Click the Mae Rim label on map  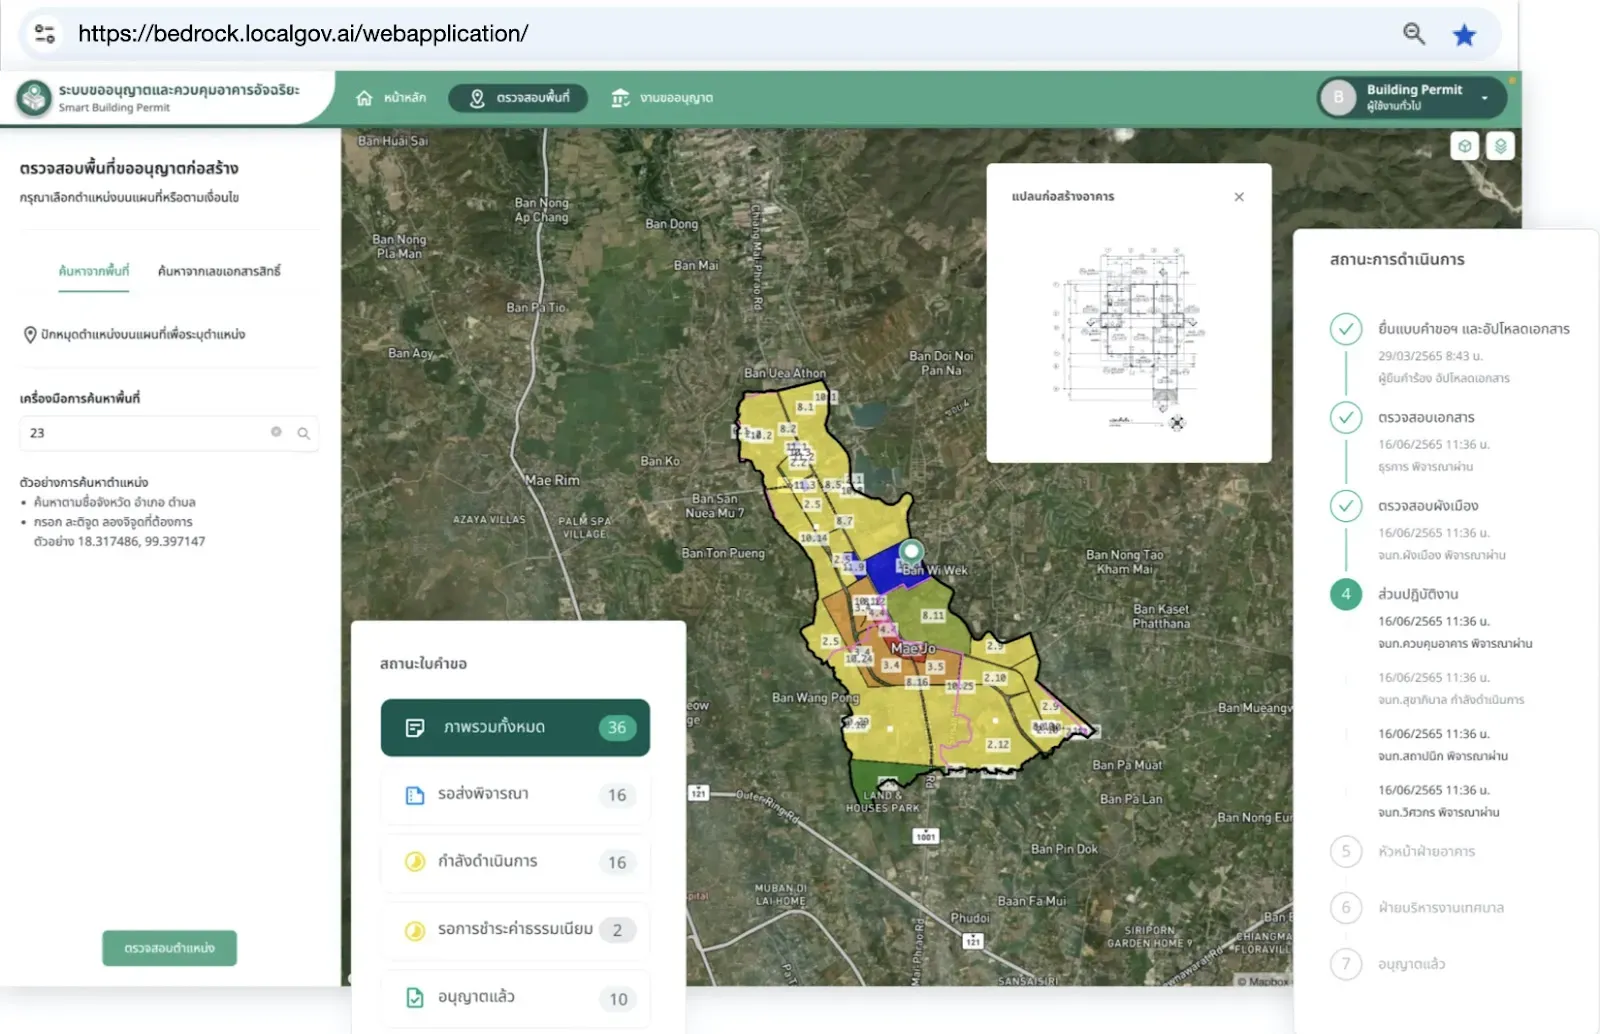point(552,480)
